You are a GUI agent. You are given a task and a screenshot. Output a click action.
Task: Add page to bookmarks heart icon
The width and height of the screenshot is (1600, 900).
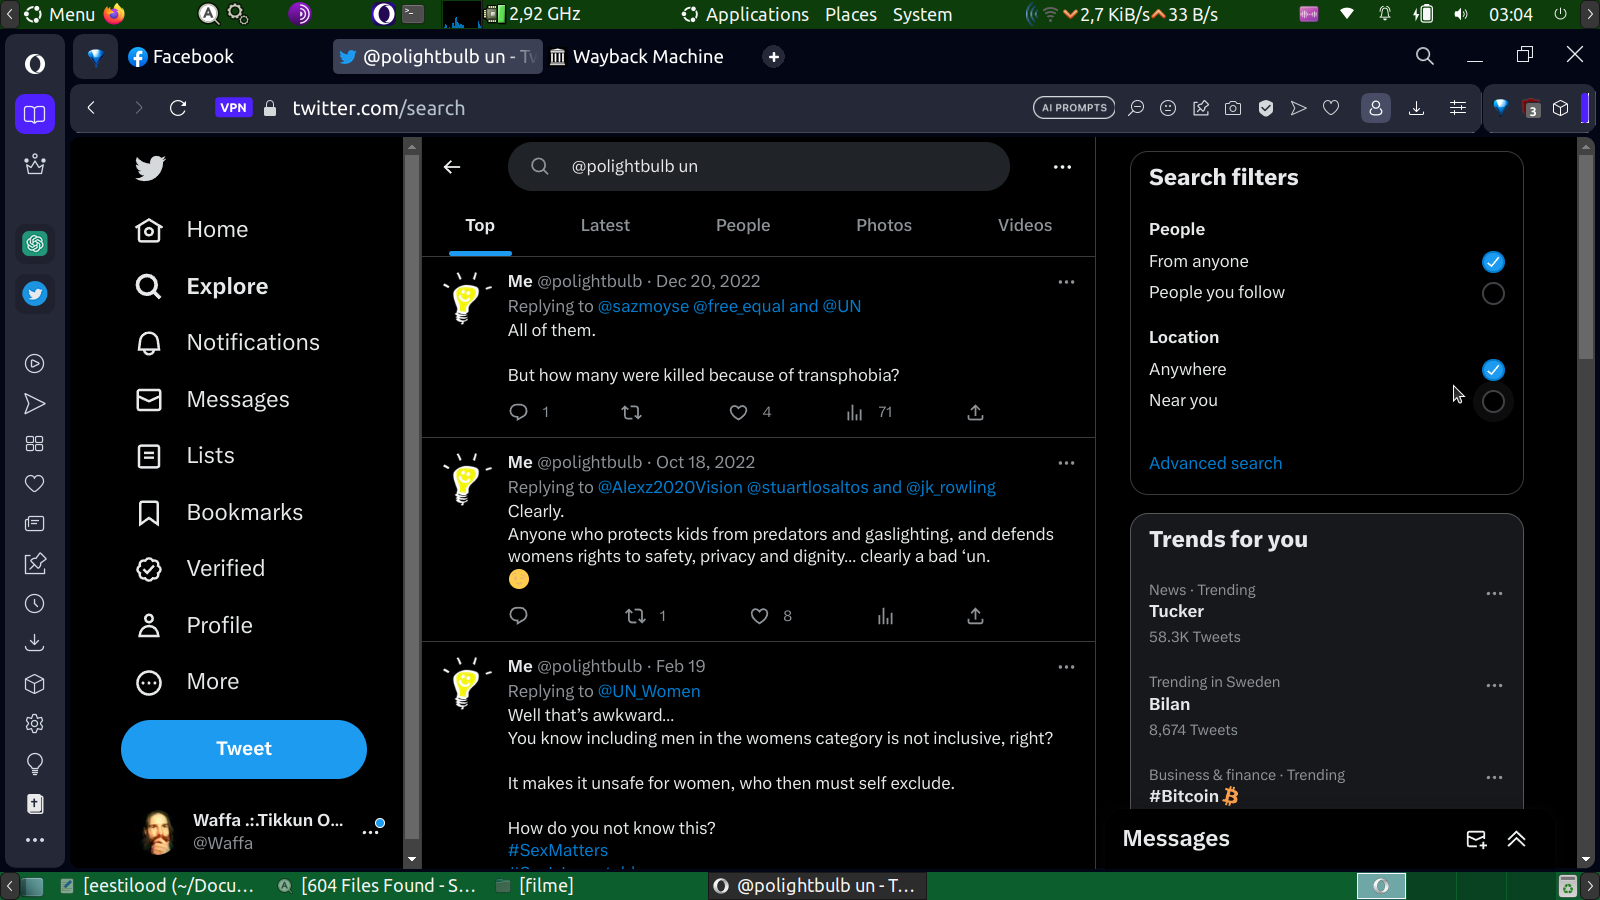[1331, 108]
